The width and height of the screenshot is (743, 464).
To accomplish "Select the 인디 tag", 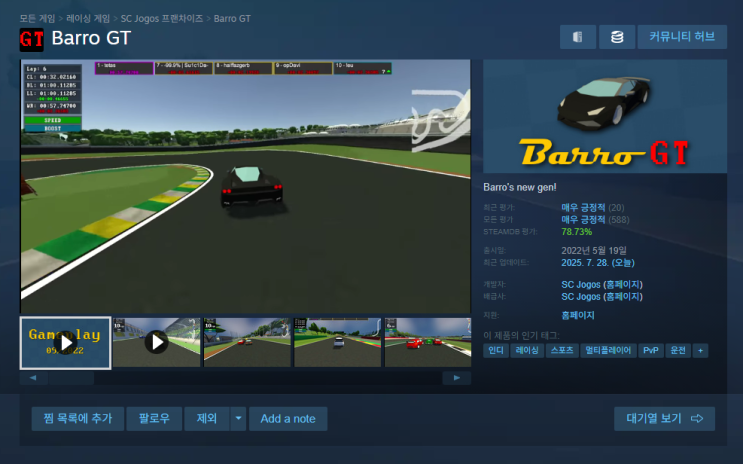I will [496, 350].
